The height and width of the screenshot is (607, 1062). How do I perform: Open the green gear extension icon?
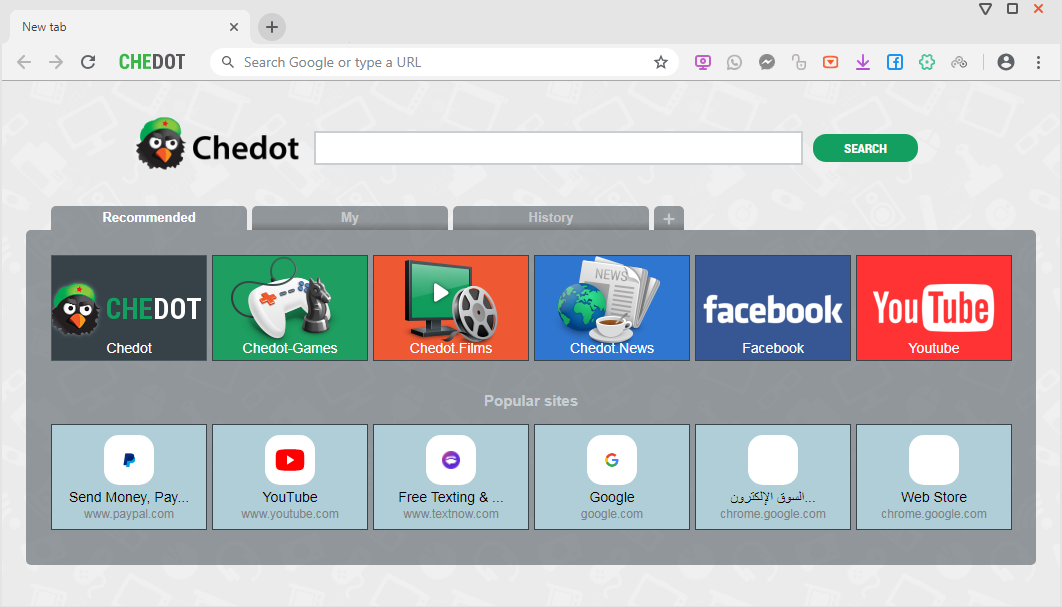[927, 62]
